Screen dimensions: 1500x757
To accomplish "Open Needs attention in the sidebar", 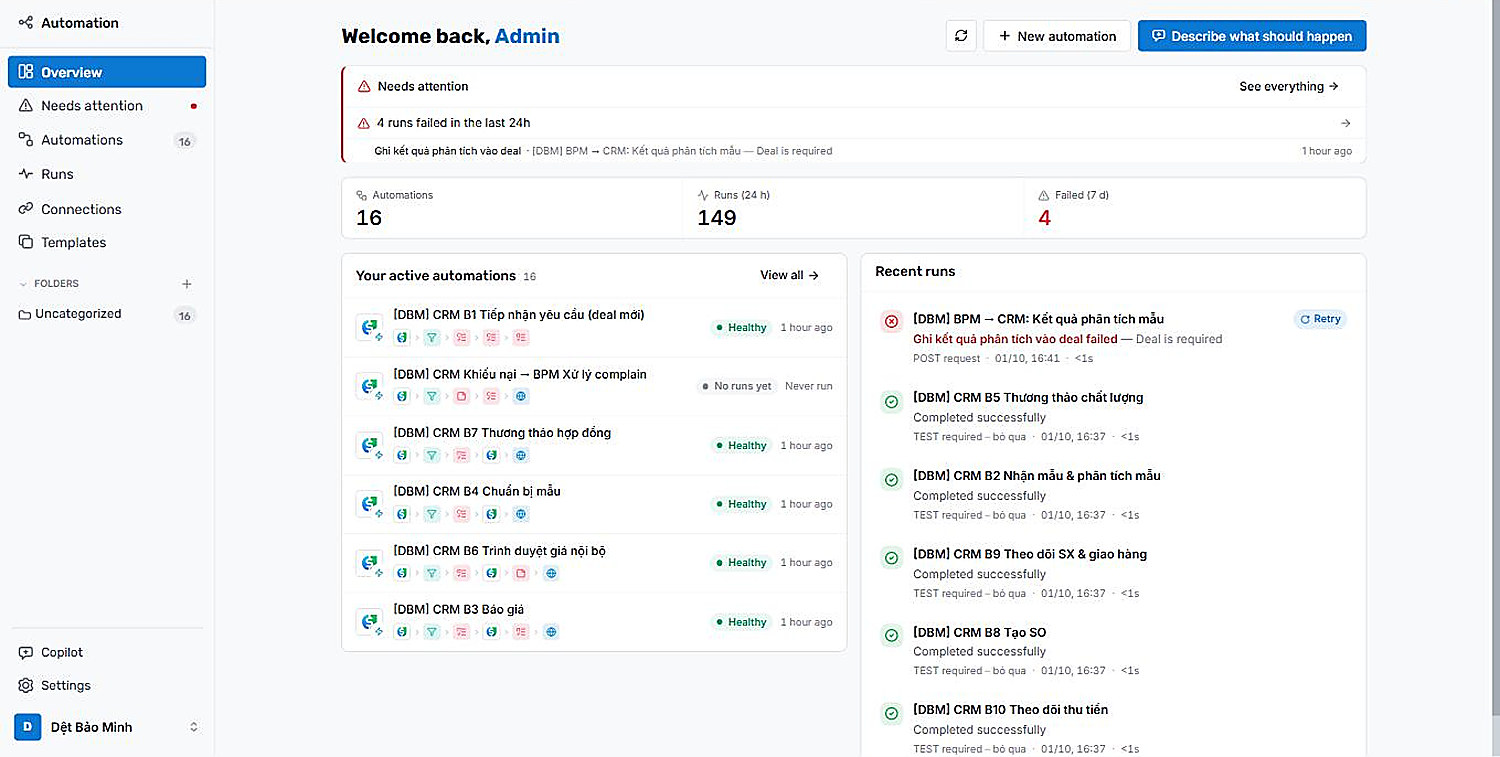I will pyautogui.click(x=107, y=106).
